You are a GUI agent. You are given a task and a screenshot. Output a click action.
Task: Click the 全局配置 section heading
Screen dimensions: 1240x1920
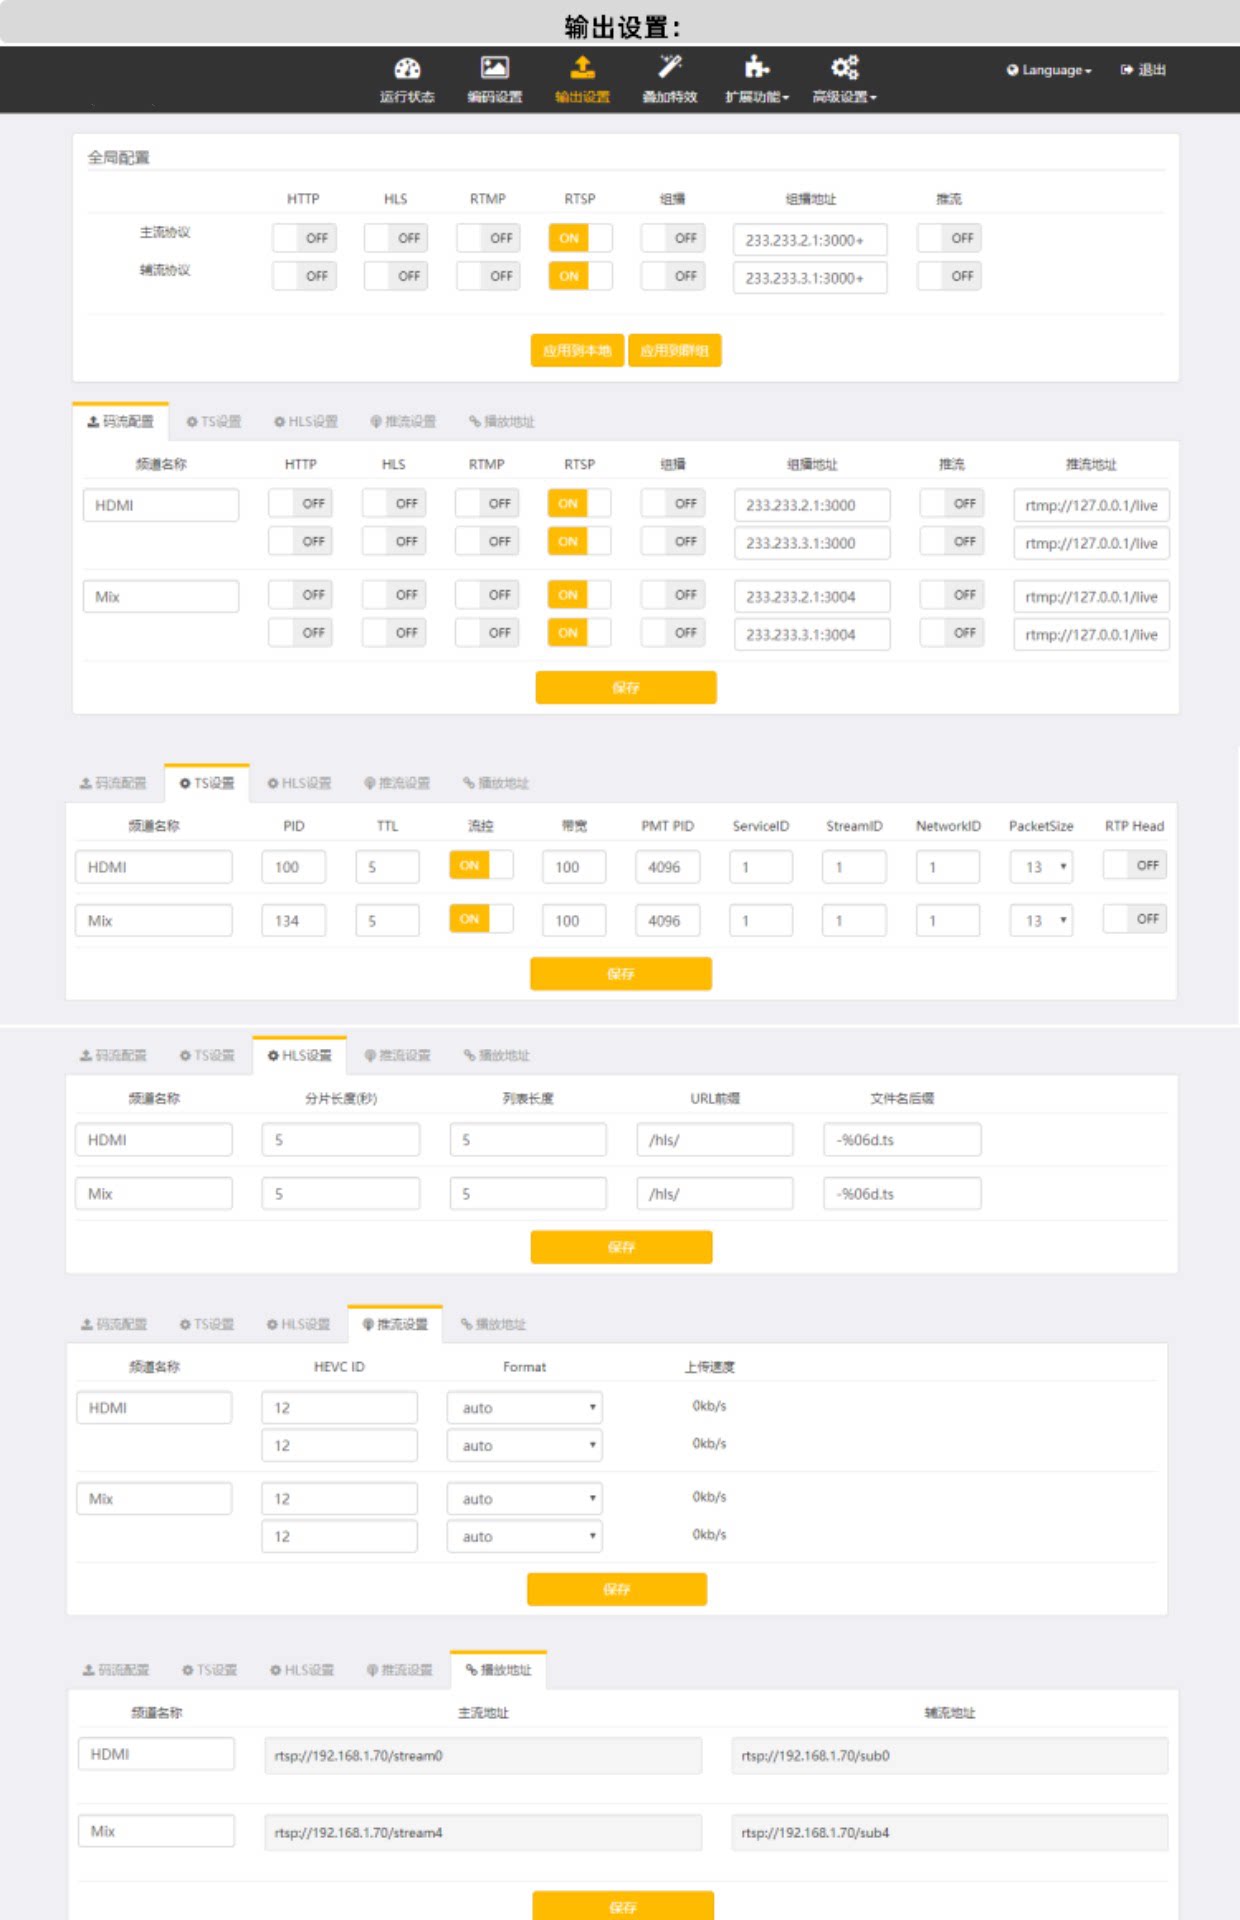118,157
